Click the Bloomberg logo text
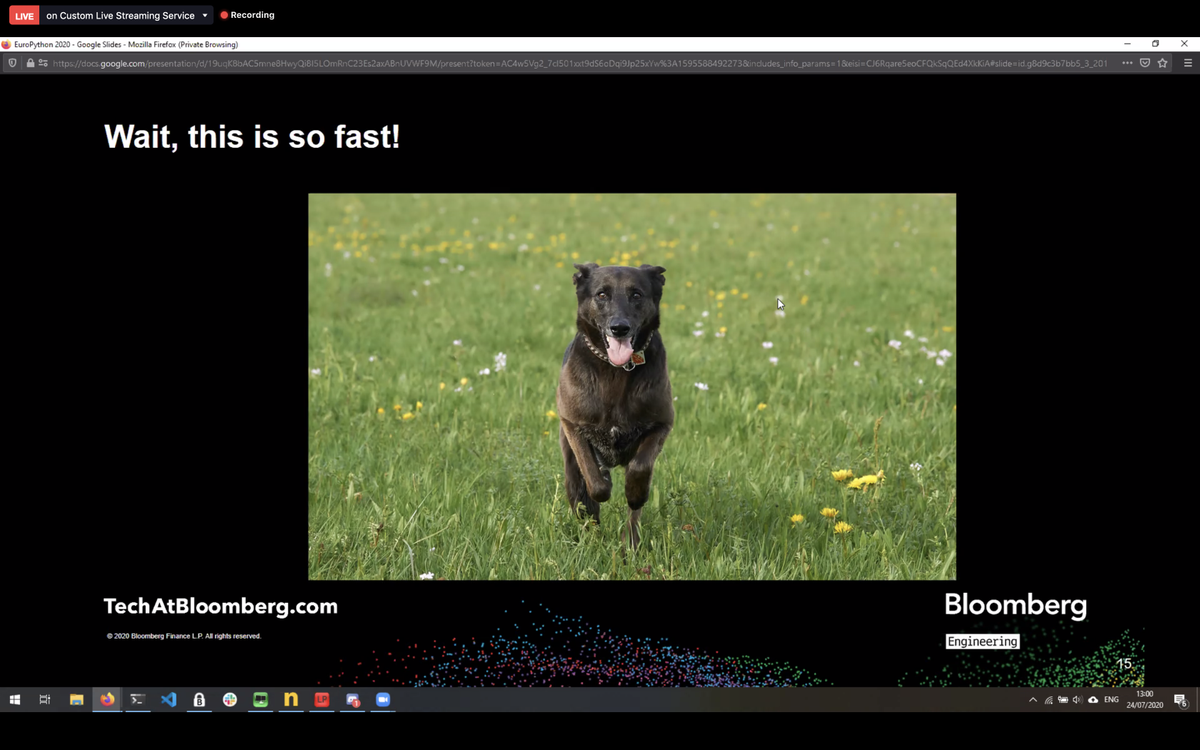Screen dimensions: 1200x750 tap(1015, 606)
